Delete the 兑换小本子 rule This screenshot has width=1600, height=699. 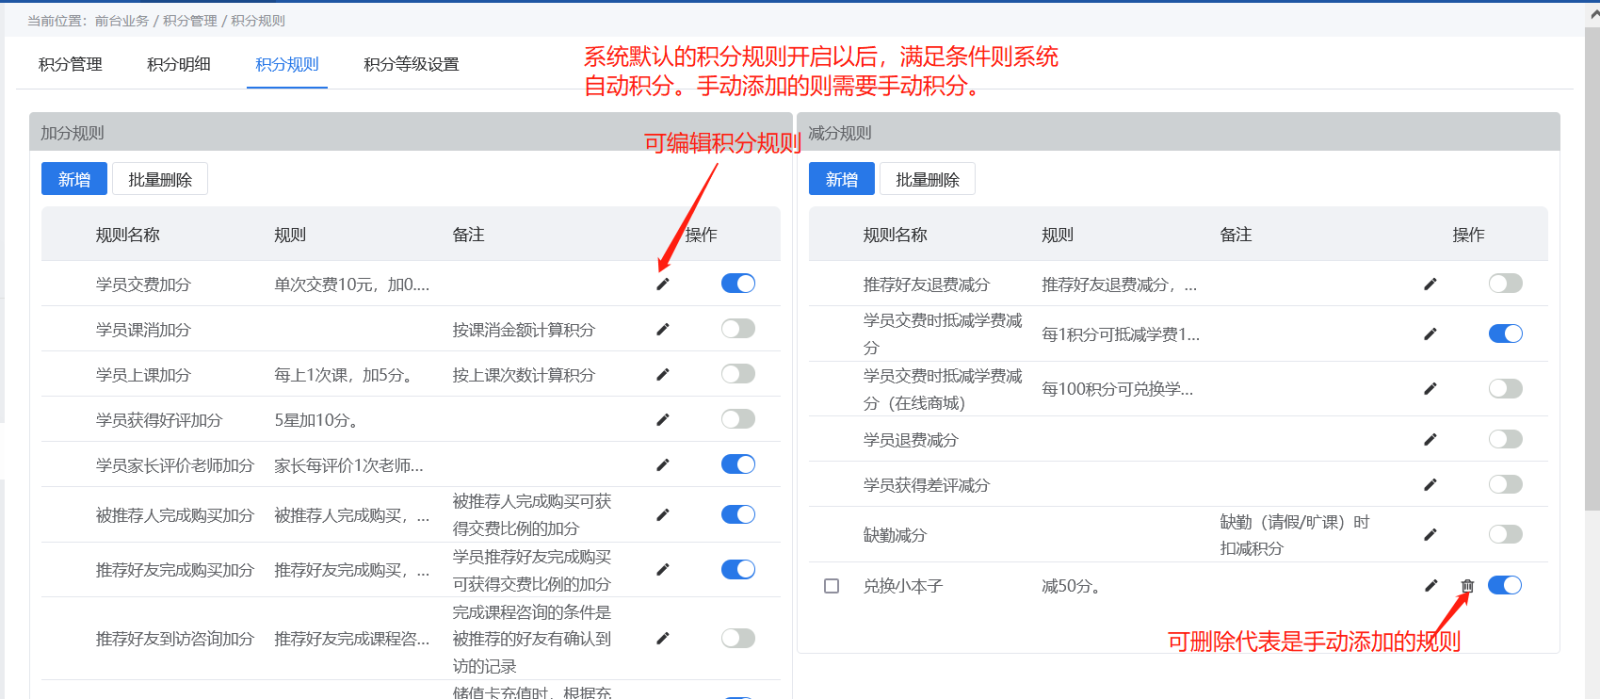[x=1467, y=586]
